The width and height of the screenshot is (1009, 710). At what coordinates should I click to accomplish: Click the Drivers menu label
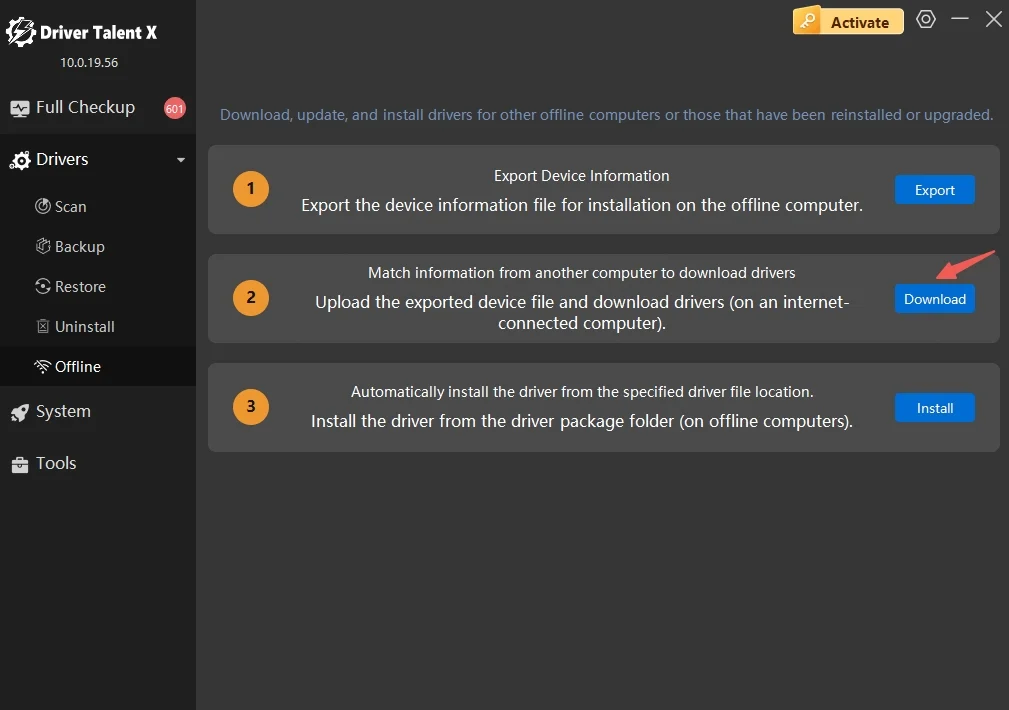point(62,159)
